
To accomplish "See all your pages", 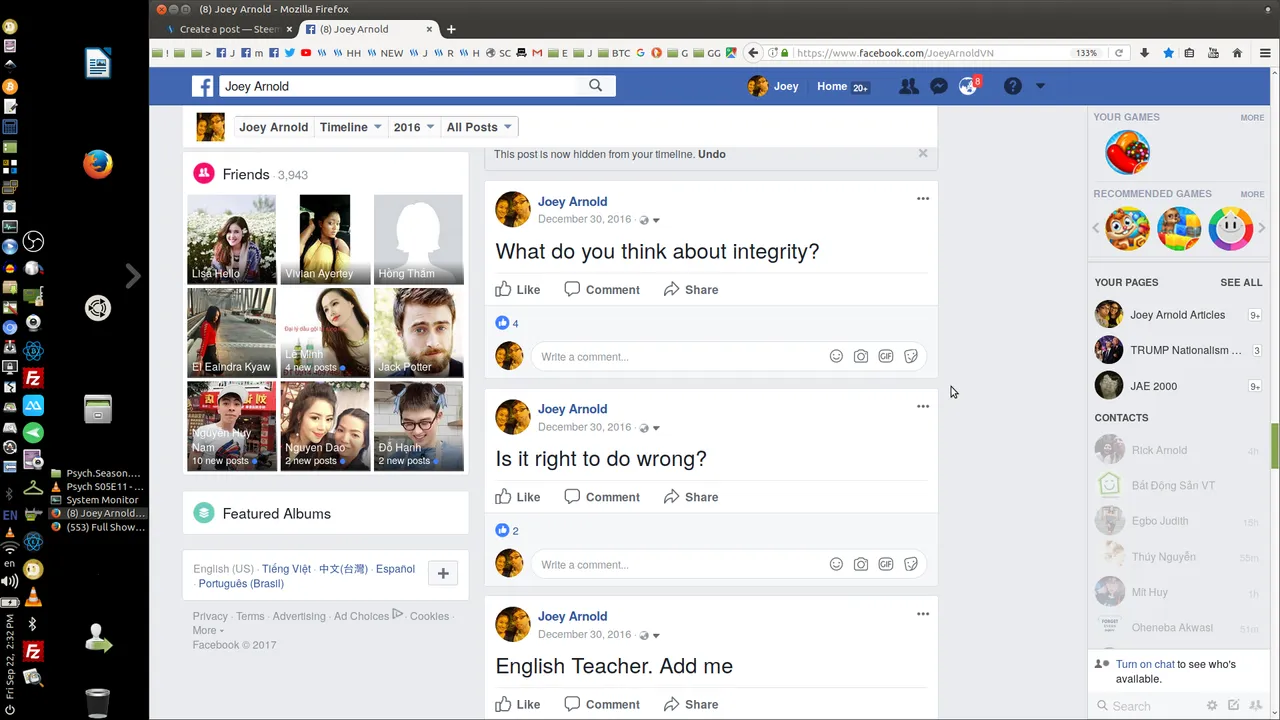I will [1241, 282].
